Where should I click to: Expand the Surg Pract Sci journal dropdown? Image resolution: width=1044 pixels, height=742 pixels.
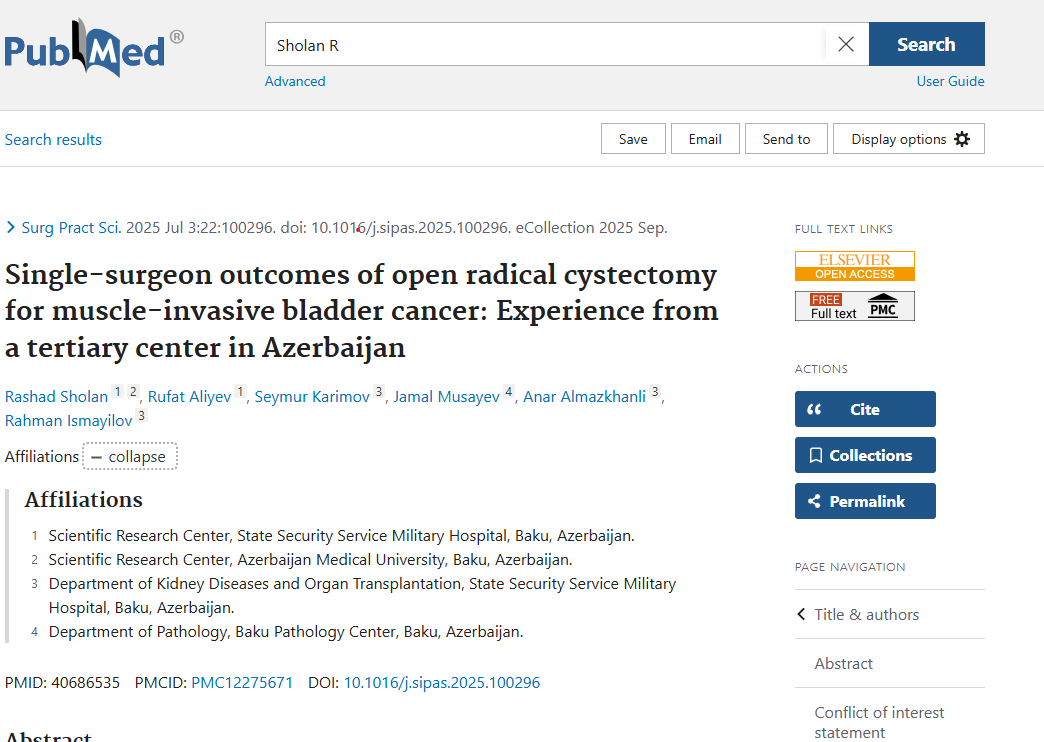click(x=63, y=227)
